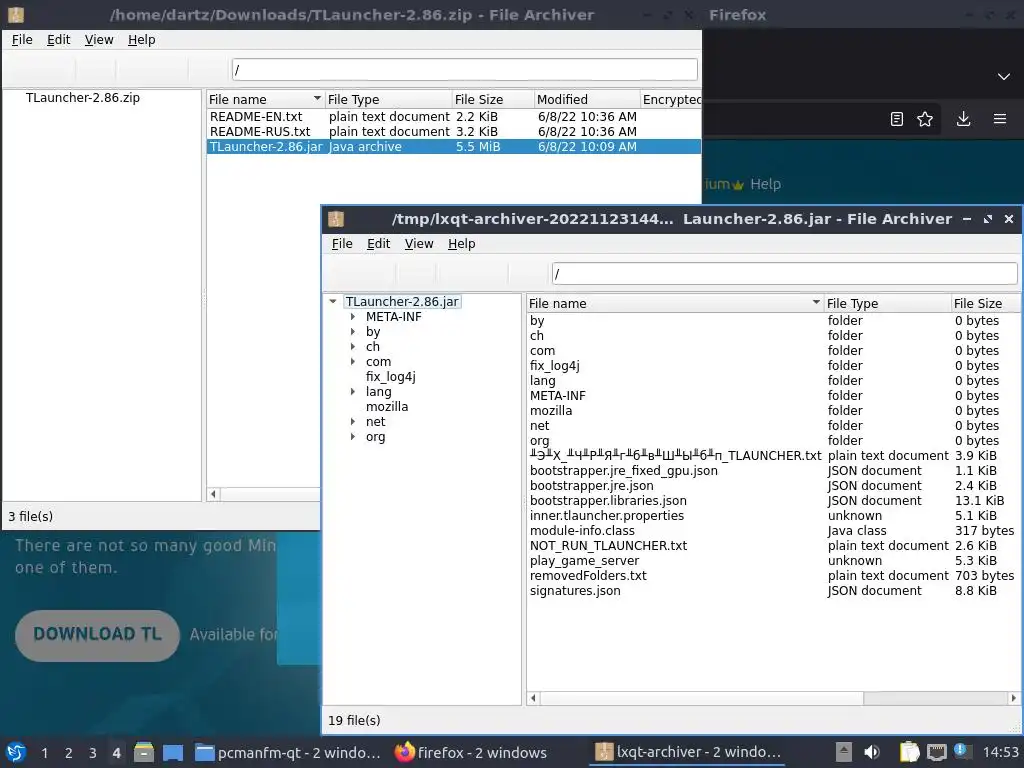
Task: Open the volume speaker tray icon
Action: 872,752
